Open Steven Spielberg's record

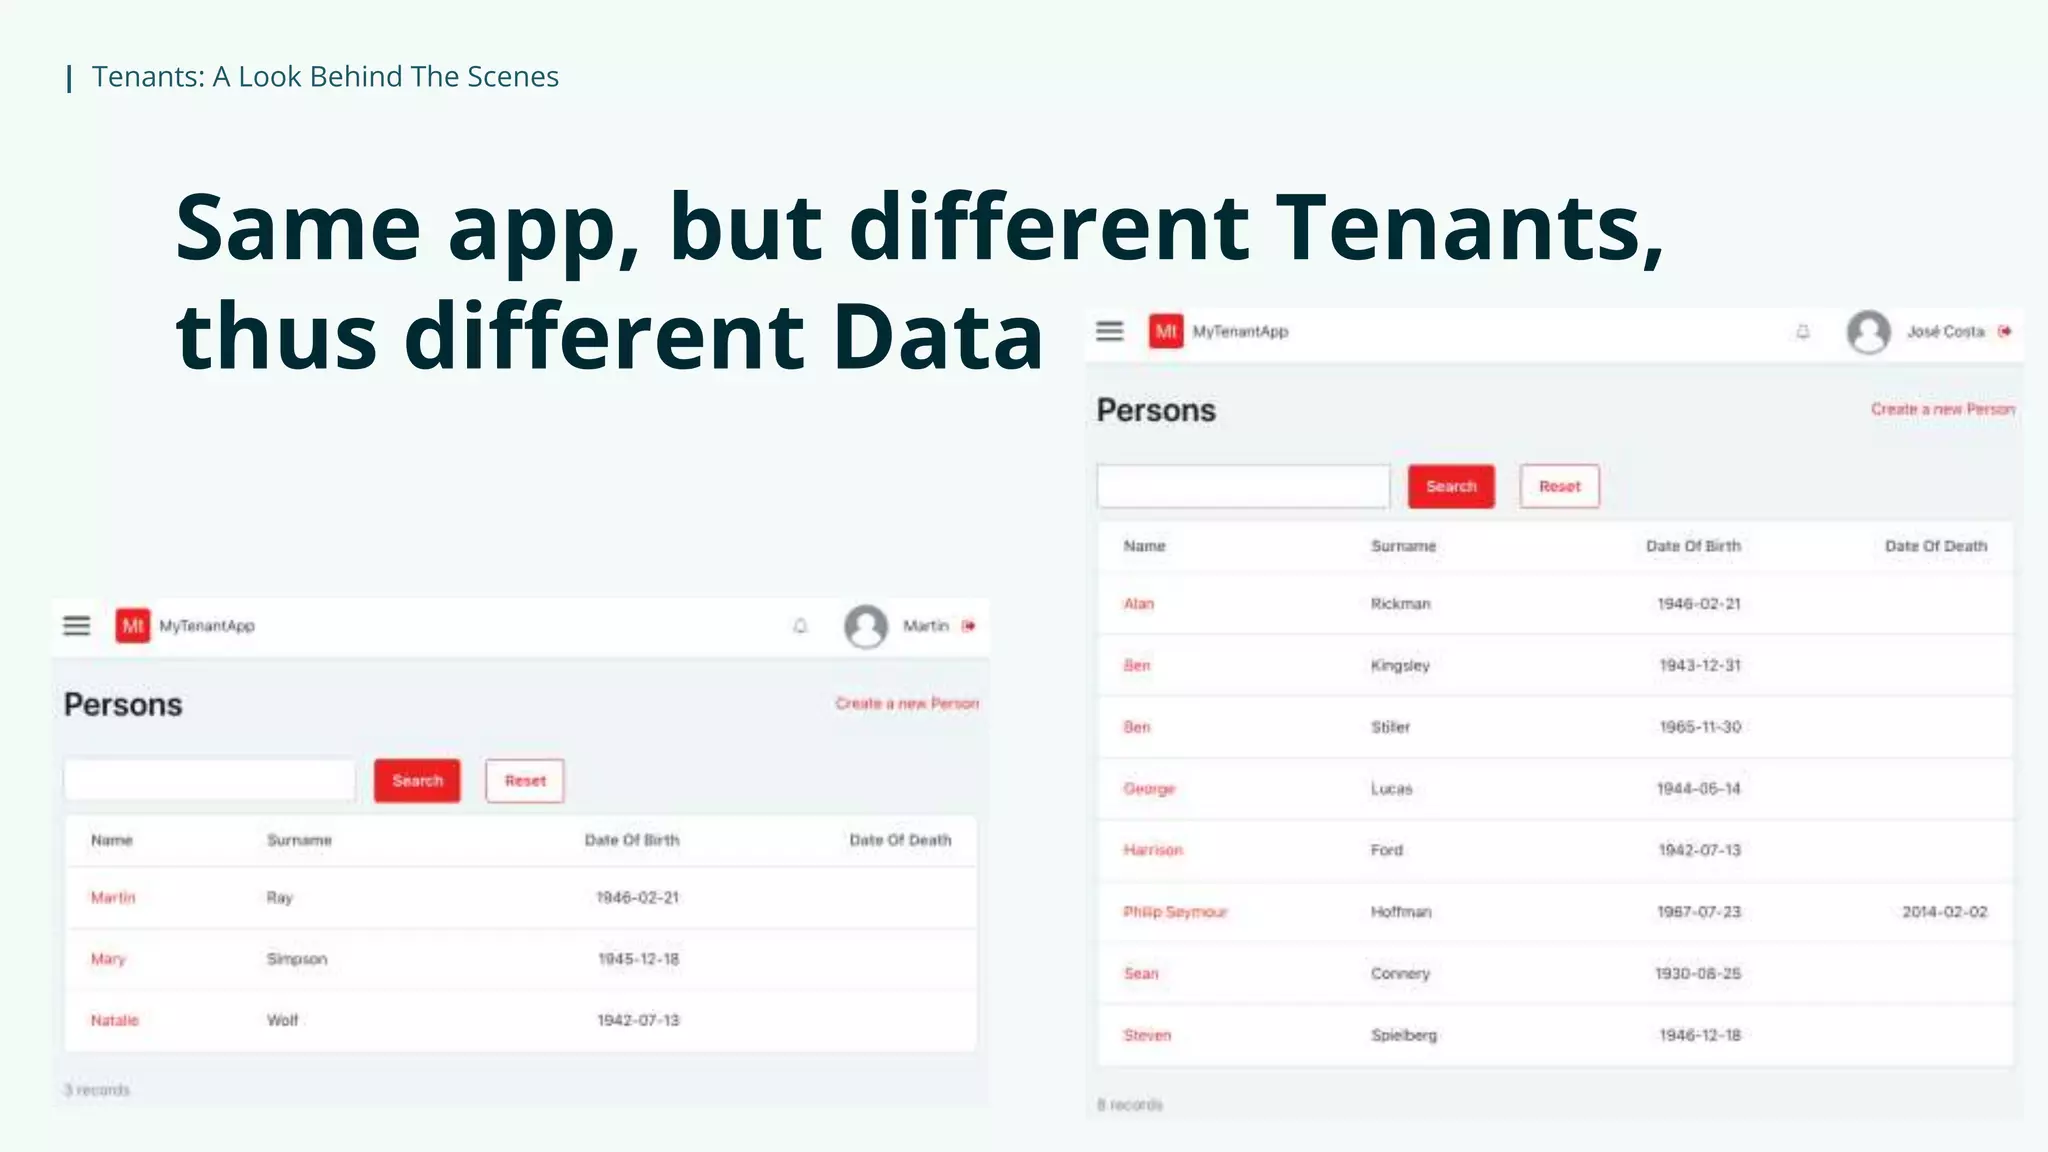point(1147,1035)
